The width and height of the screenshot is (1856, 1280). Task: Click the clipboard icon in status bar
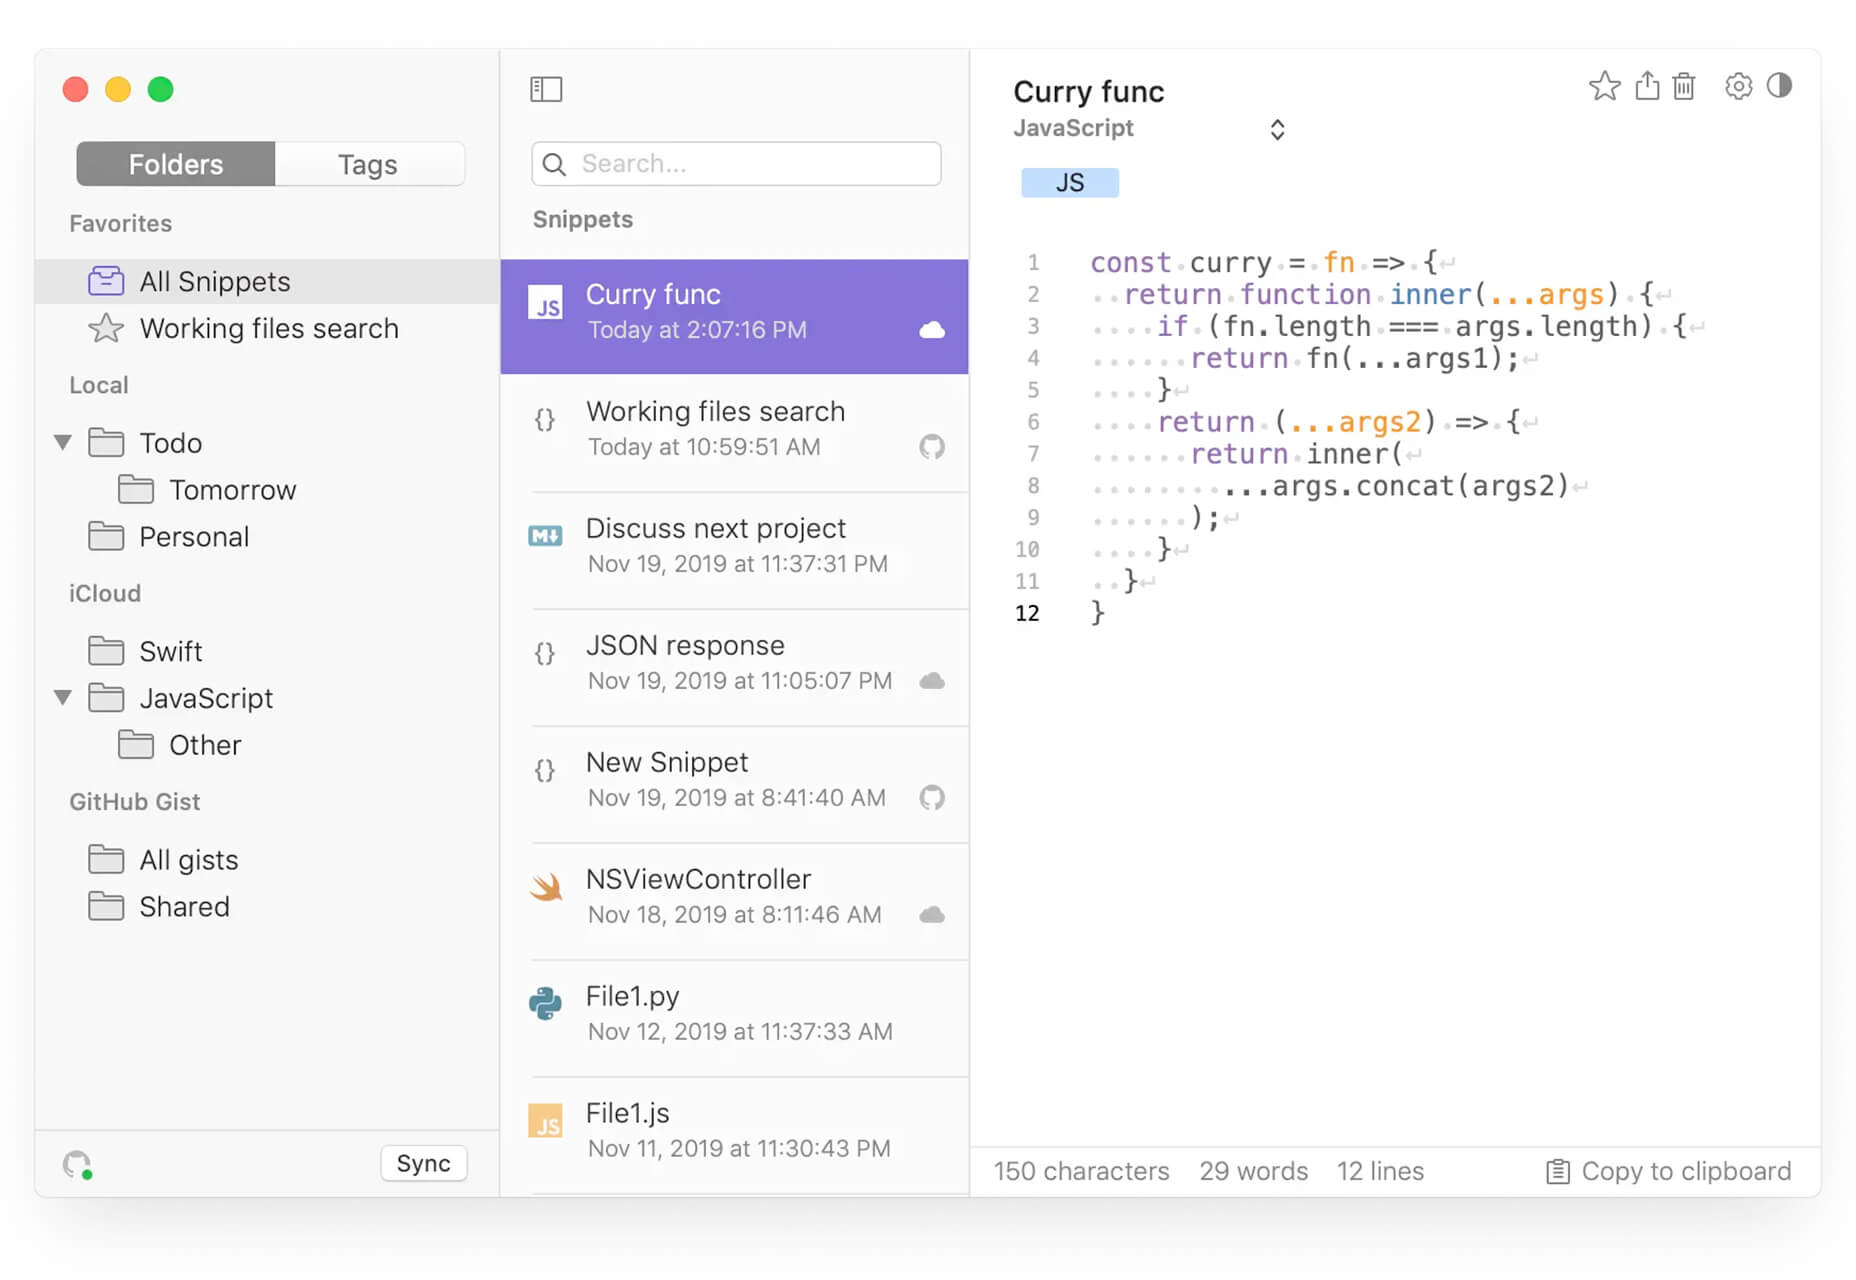(x=1558, y=1171)
